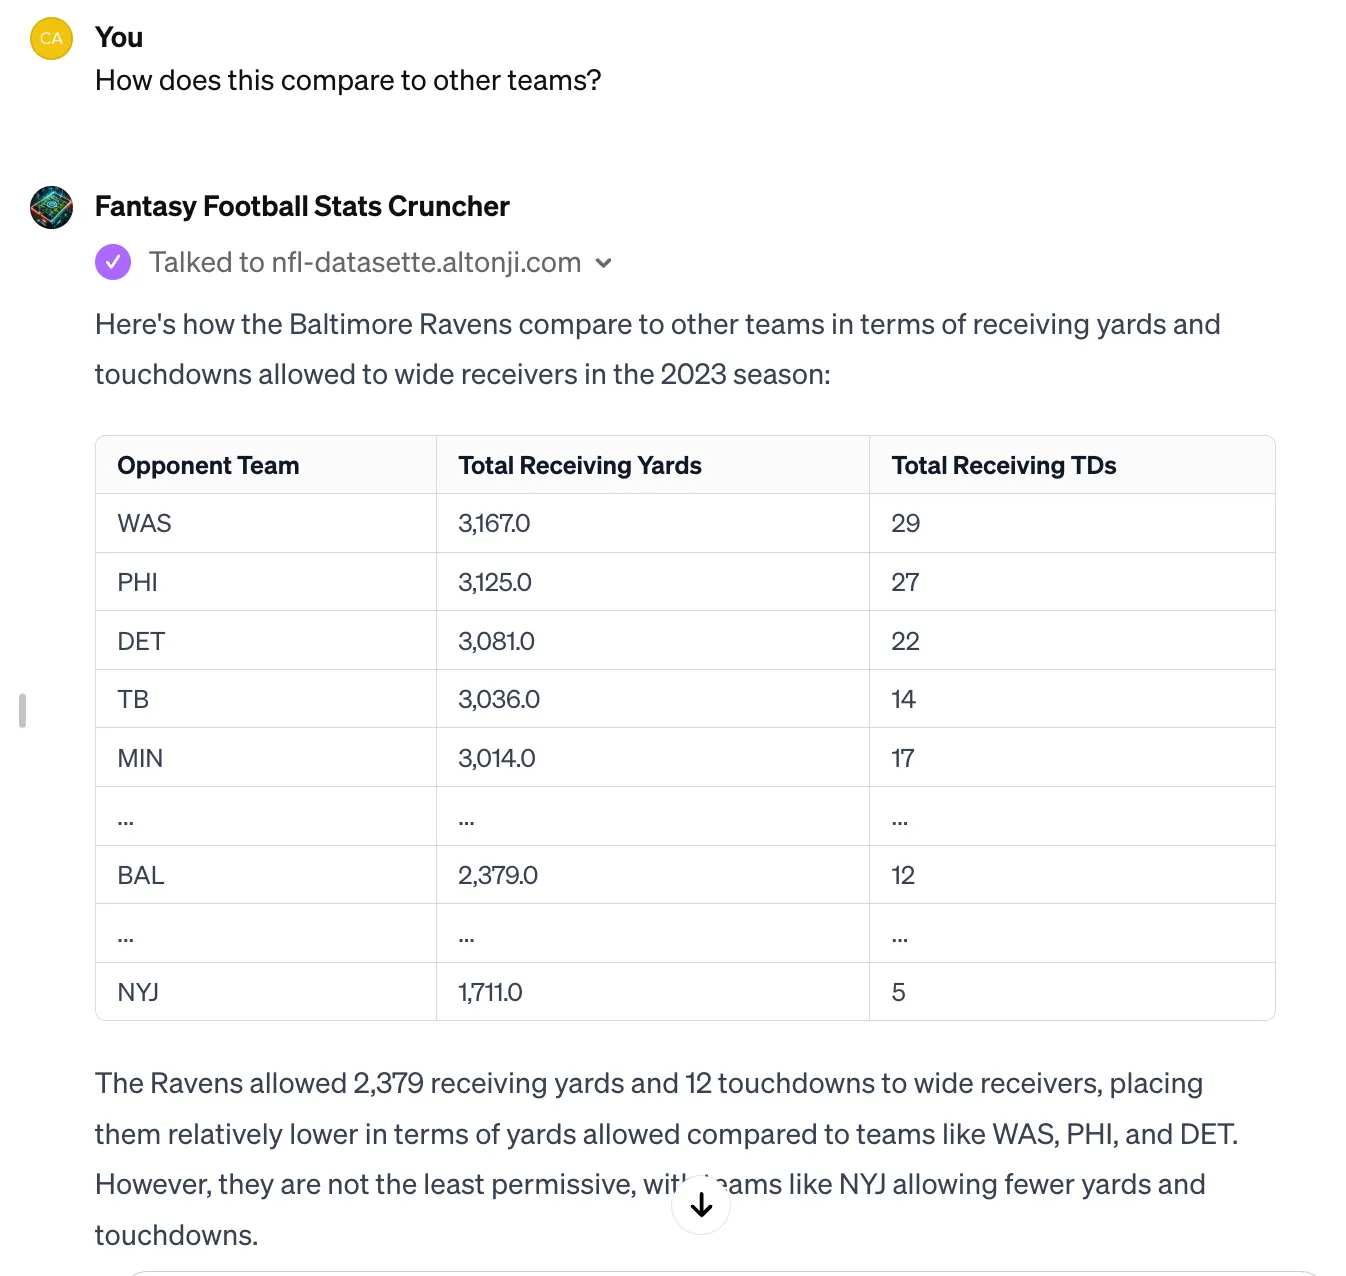Screen dimensions: 1346x1276
Task: Click the yellow CA user avatar
Action: coord(52,39)
